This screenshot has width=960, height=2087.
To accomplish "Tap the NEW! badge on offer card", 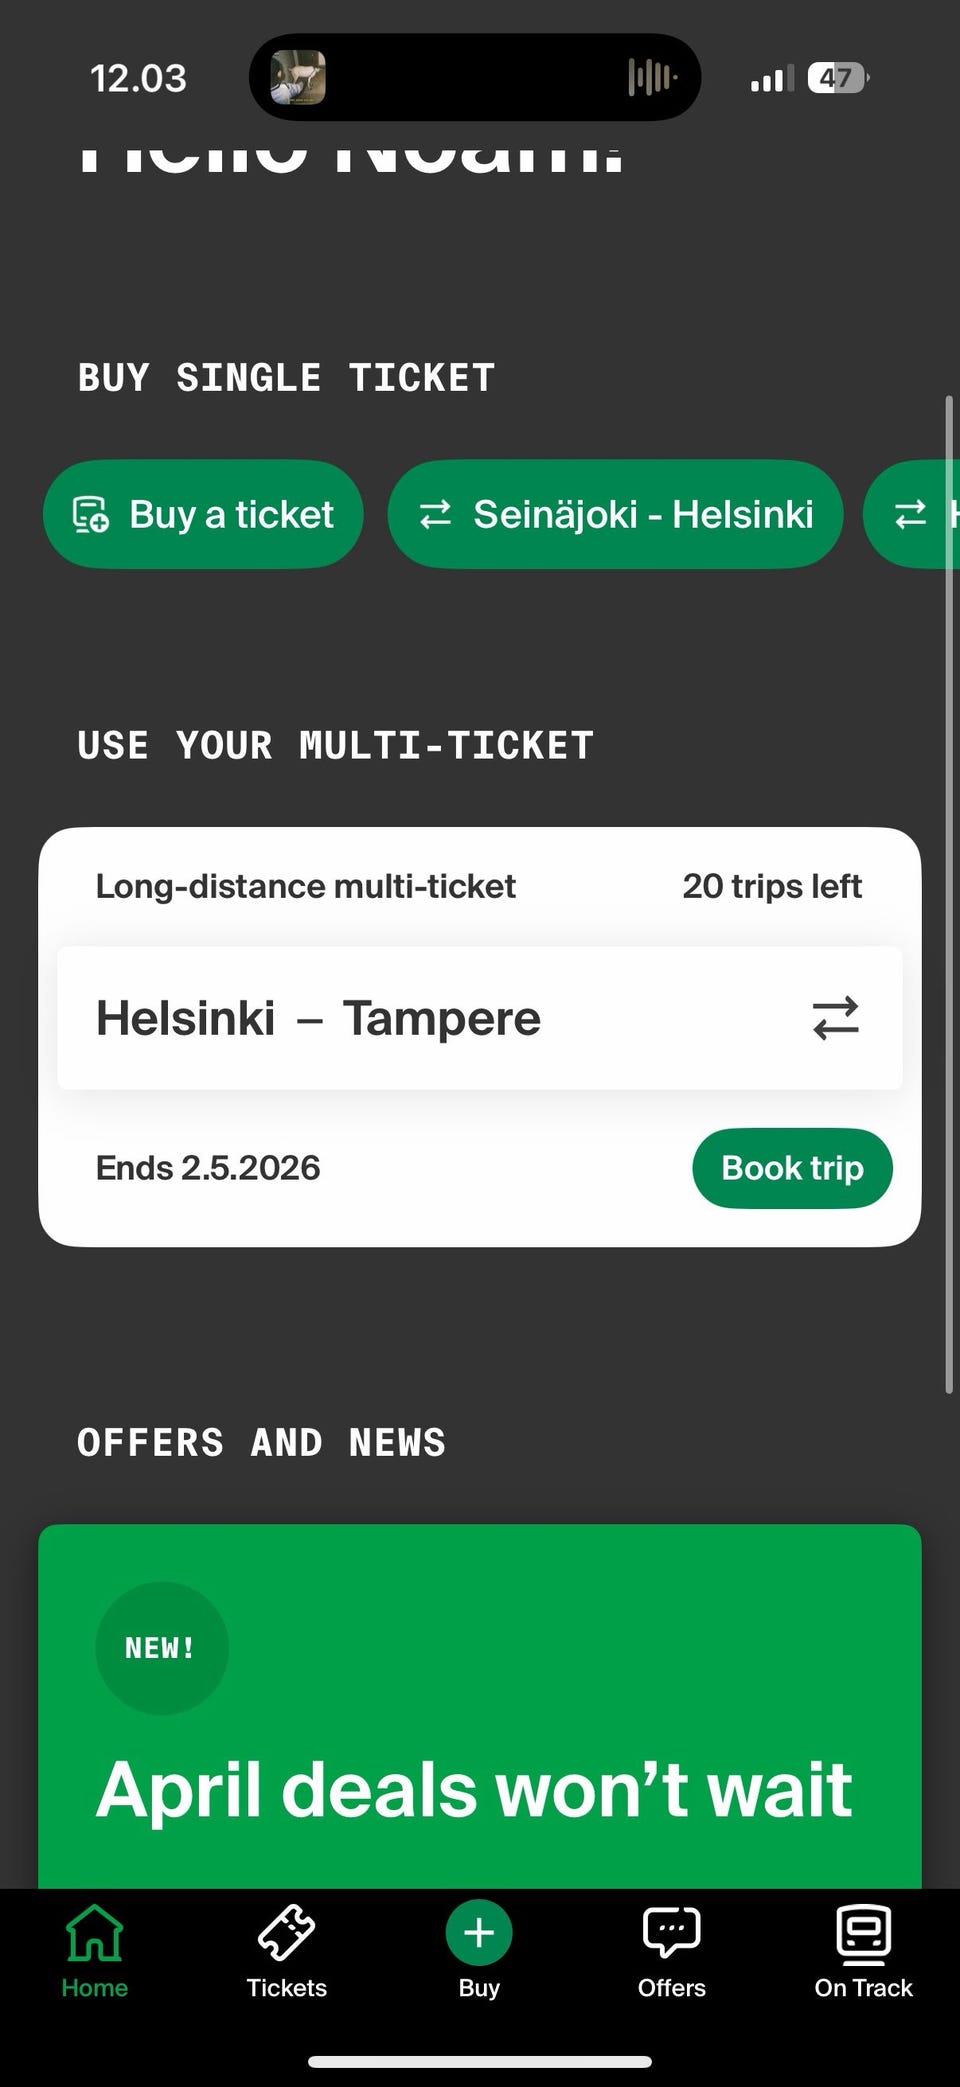I will click(x=161, y=1648).
